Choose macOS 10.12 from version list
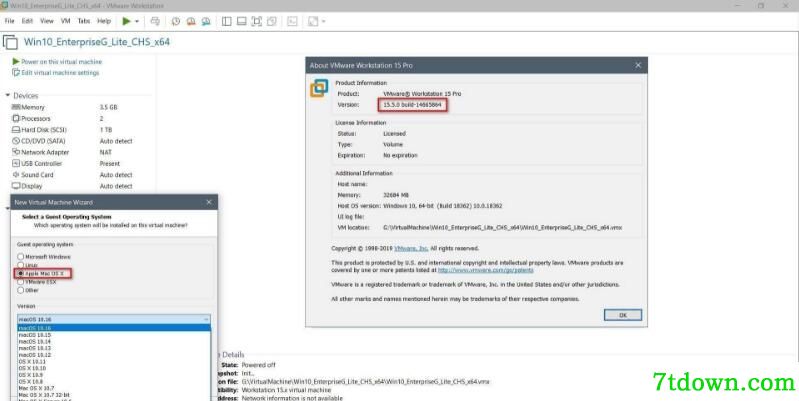Image resolution: width=799 pixels, height=401 pixels. pos(114,355)
